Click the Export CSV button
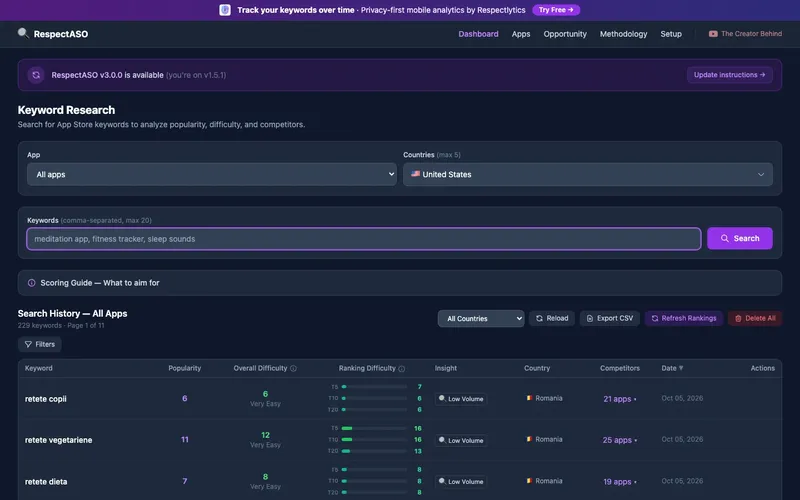Screen dimensions: 800x500 609,318
